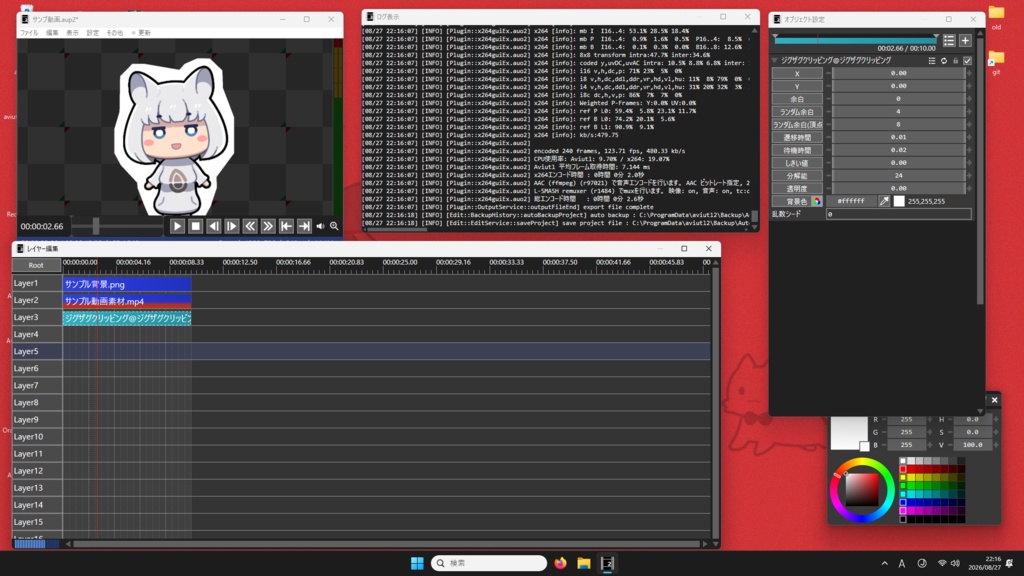
Task: Click the preview seek slider handle
Action: coord(96,226)
